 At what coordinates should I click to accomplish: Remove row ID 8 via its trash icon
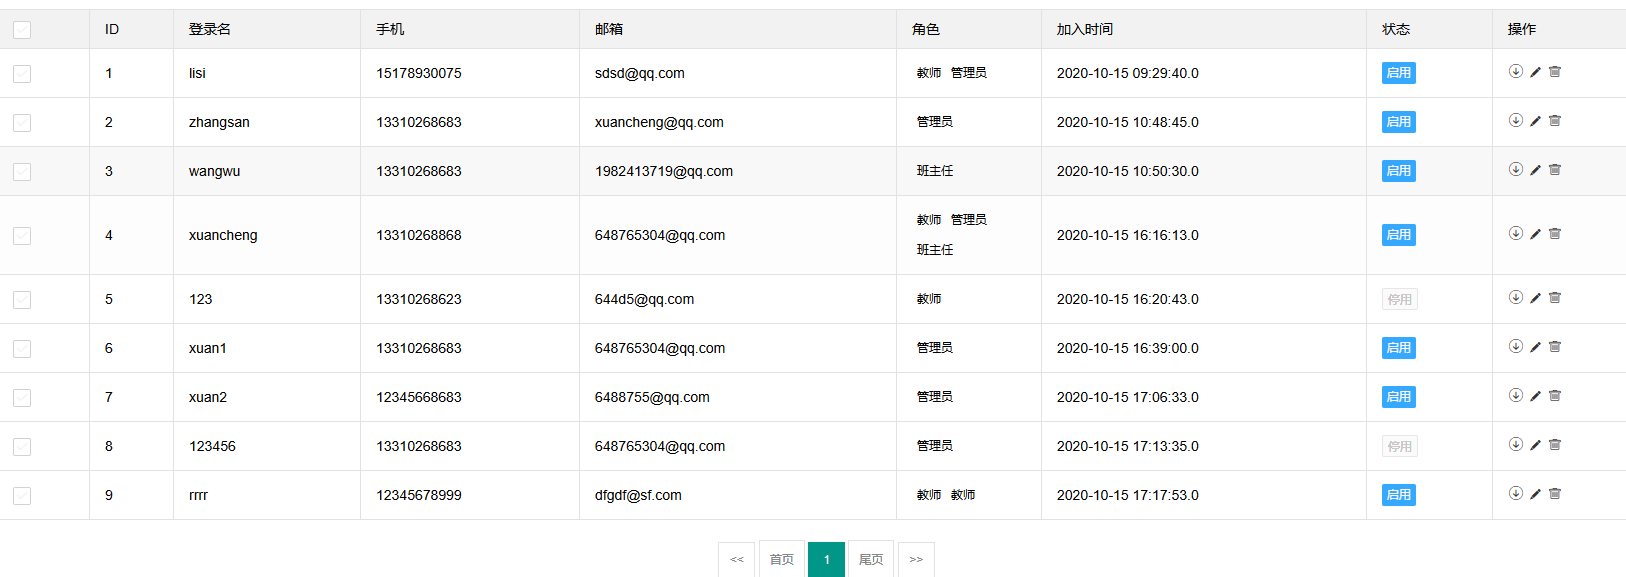[1555, 445]
